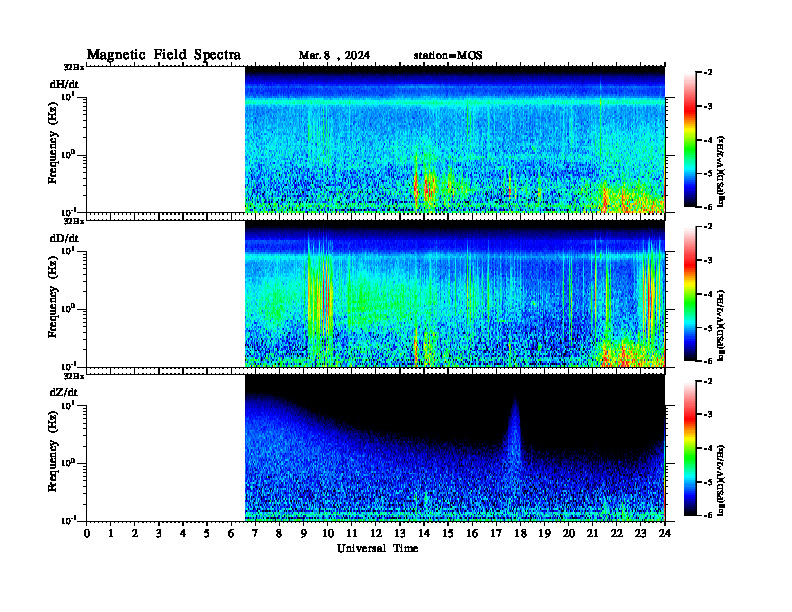
Task: Click hour tick label "18" on time axis
Action: 520,534
